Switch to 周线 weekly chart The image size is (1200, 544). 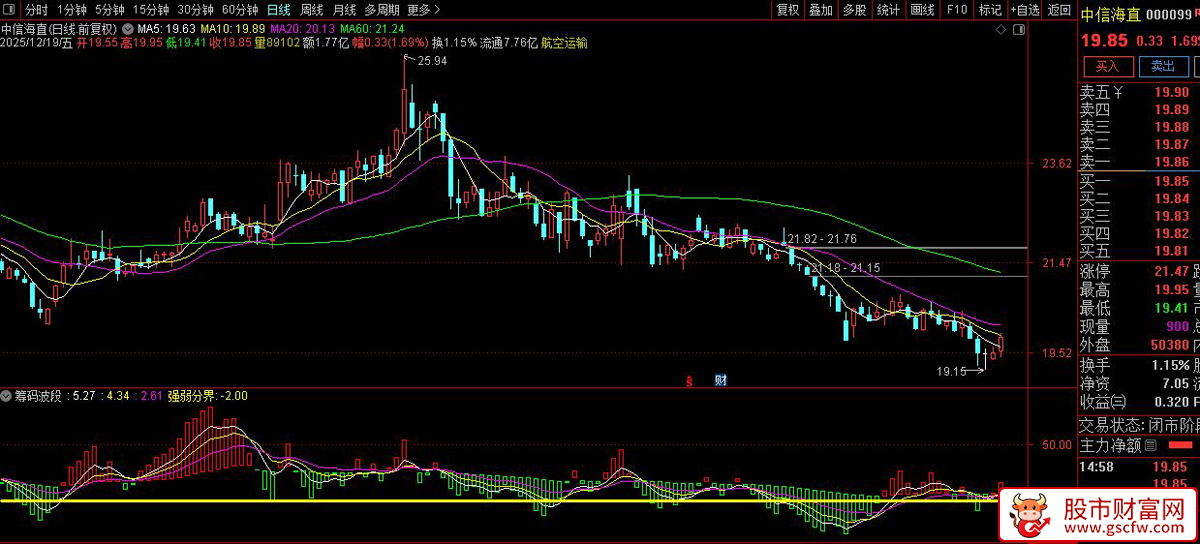coord(312,10)
